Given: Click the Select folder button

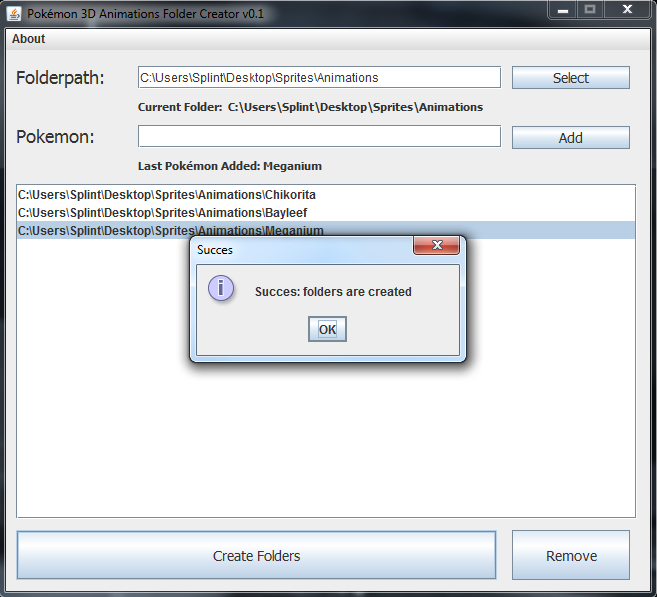Looking at the screenshot, I should point(571,78).
